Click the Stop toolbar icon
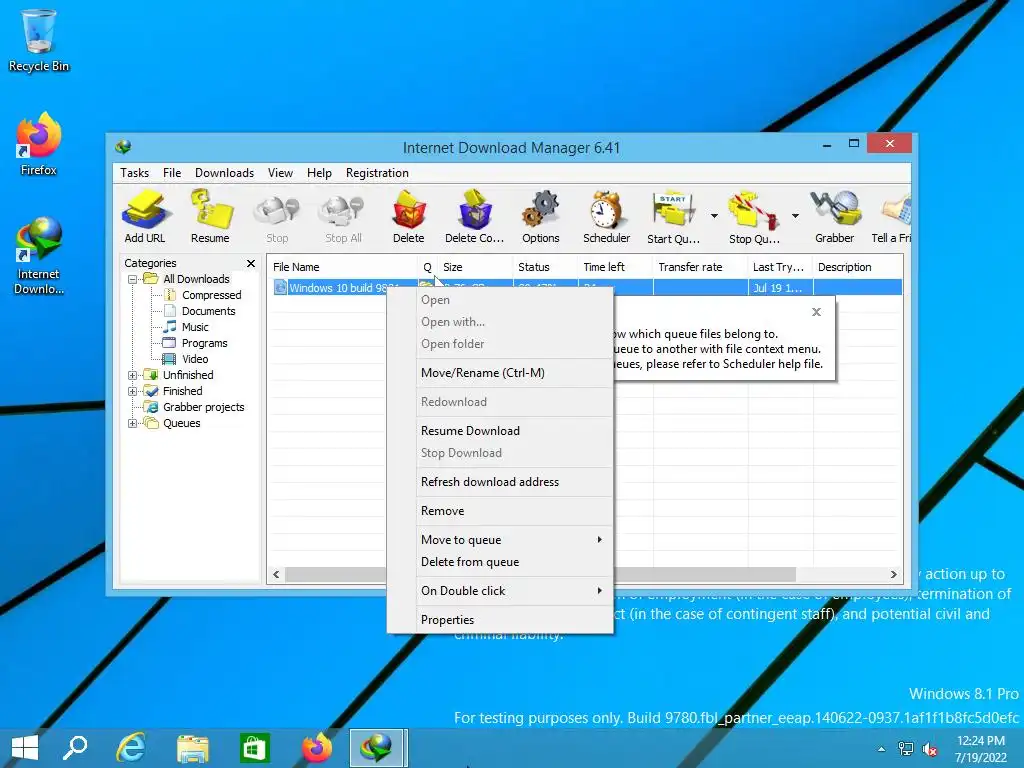Viewport: 1024px width, 768px height. click(x=277, y=217)
